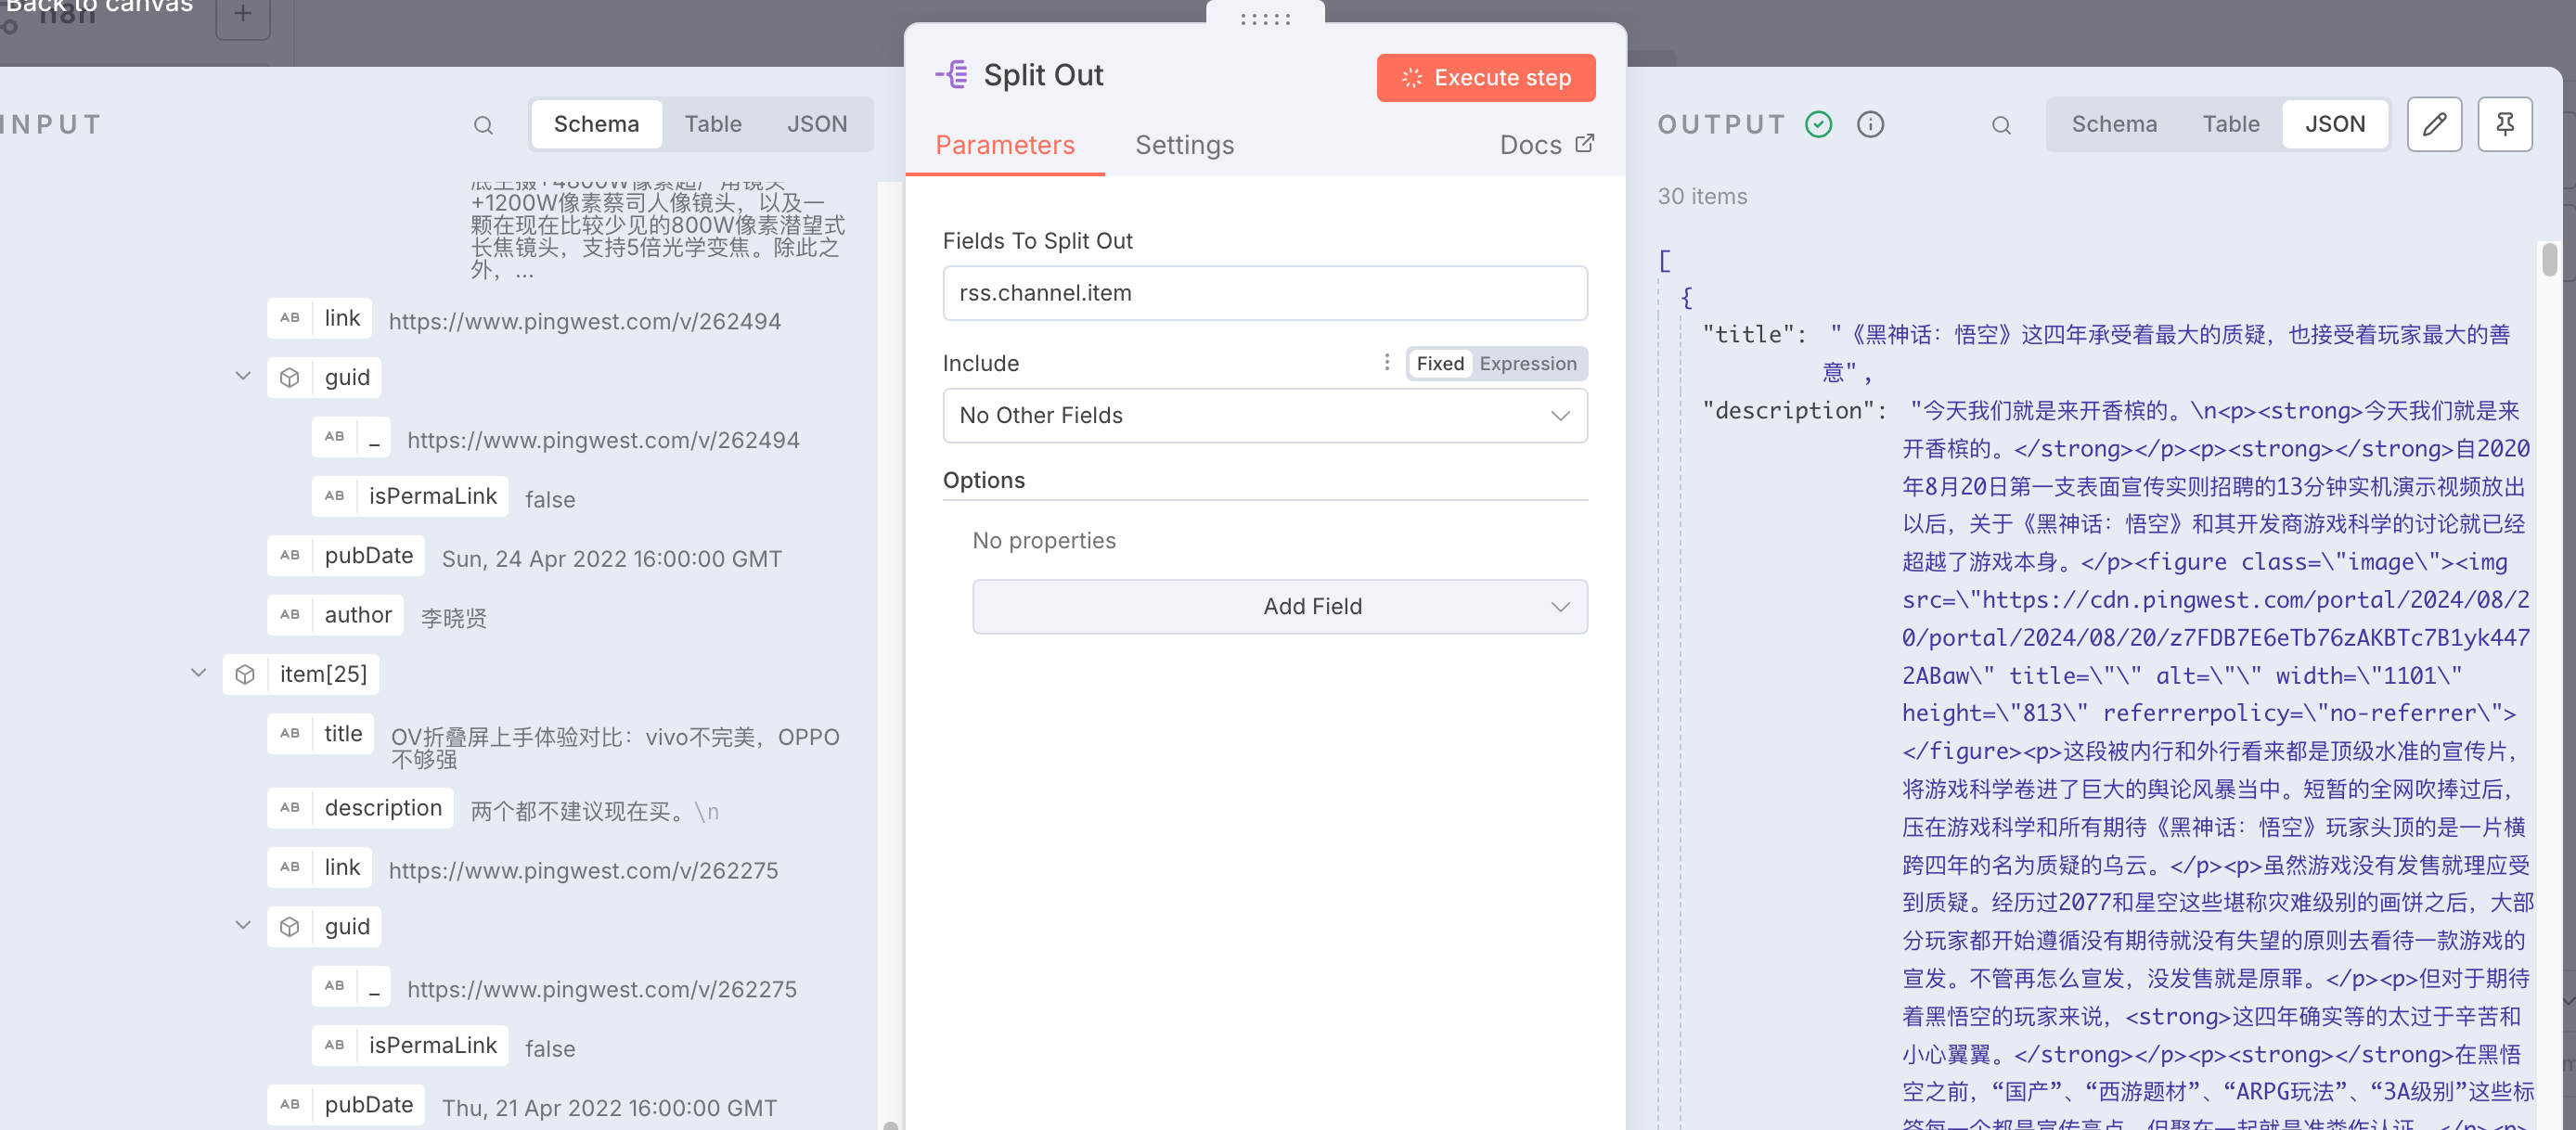Click the Execute step button
This screenshot has height=1130, width=2576.
pyautogui.click(x=1485, y=78)
